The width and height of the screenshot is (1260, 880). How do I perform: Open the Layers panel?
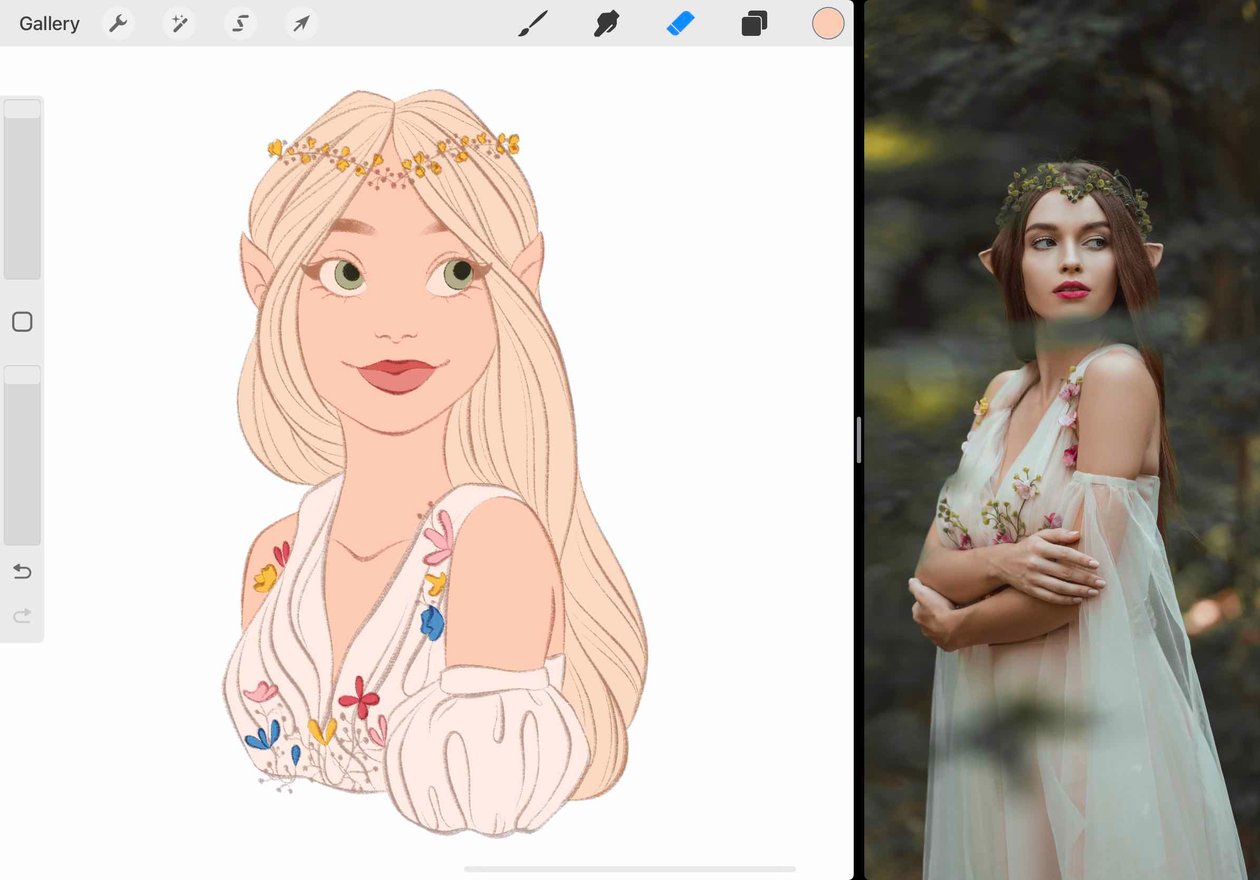pyautogui.click(x=754, y=23)
